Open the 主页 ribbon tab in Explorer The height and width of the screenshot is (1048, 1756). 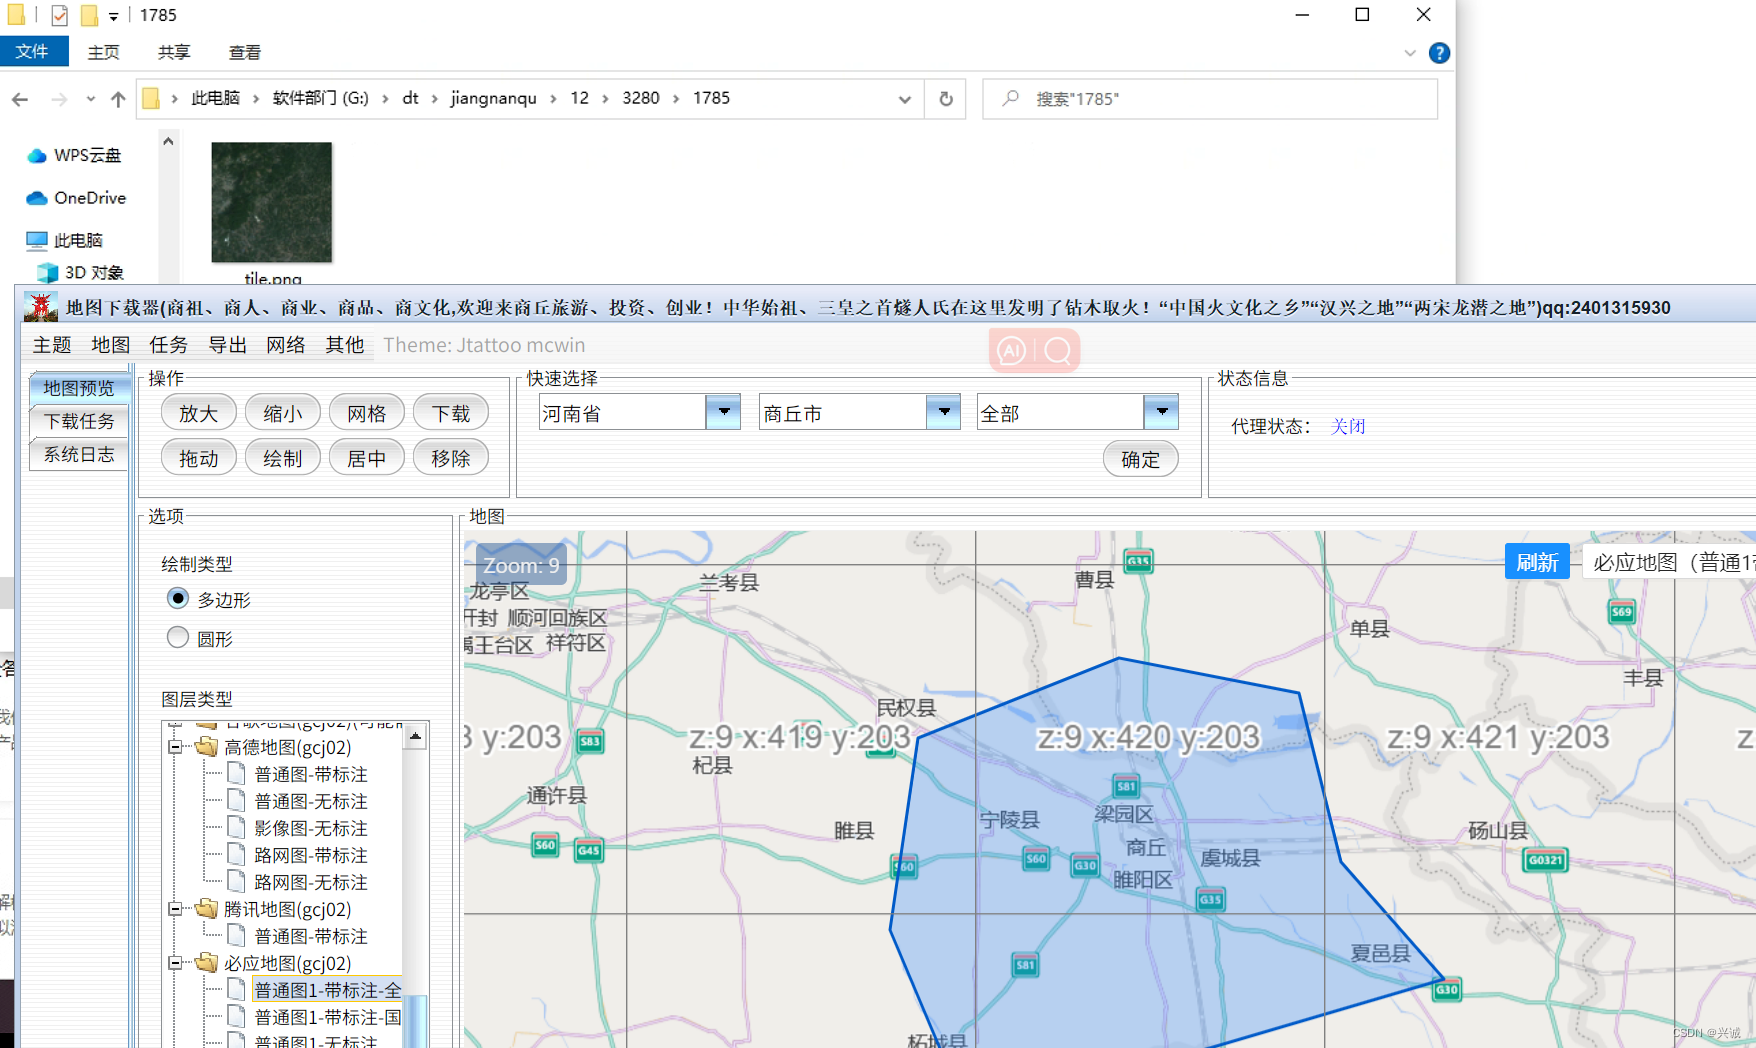104,52
